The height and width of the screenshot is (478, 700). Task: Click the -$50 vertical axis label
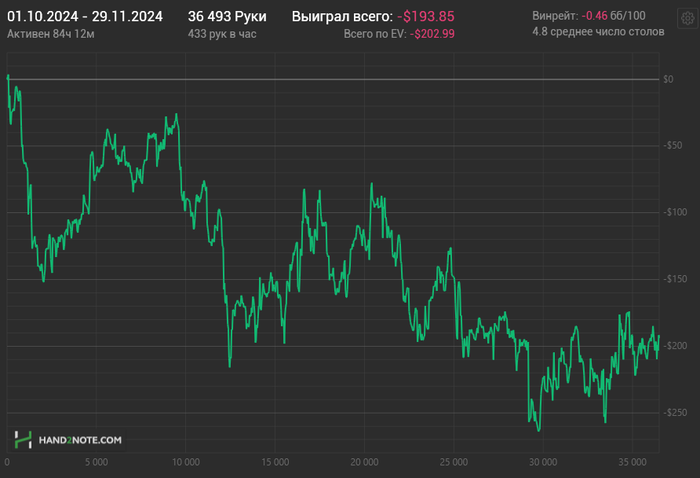675,145
